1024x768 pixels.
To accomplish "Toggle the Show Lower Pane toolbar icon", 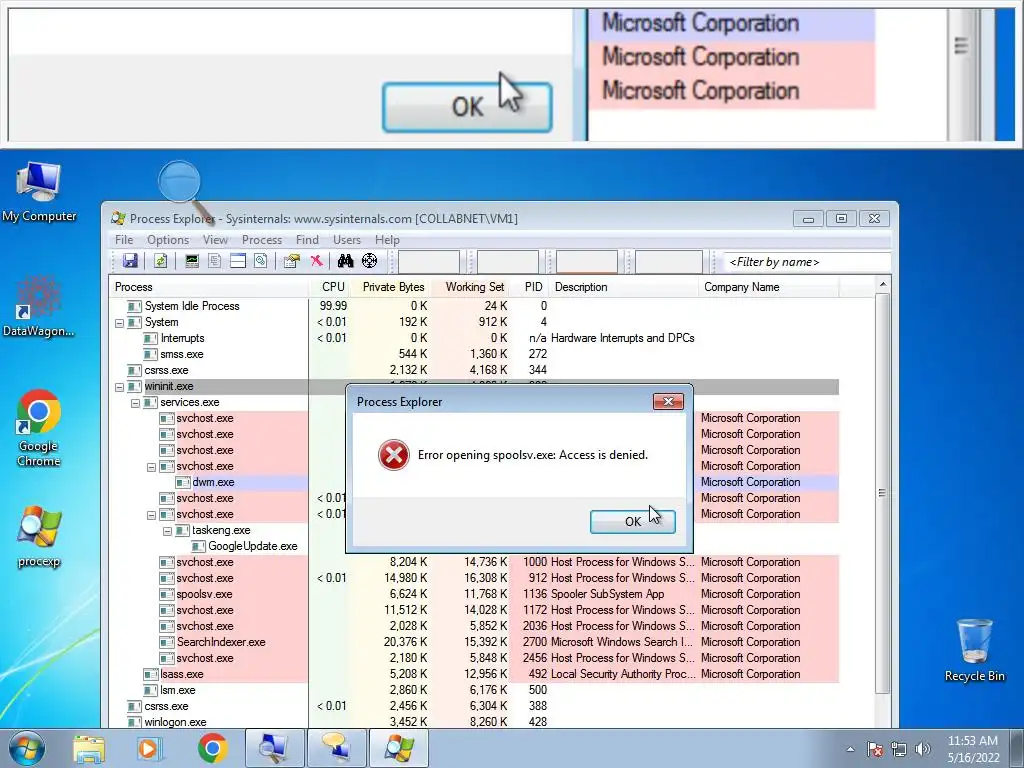I will pos(238,261).
